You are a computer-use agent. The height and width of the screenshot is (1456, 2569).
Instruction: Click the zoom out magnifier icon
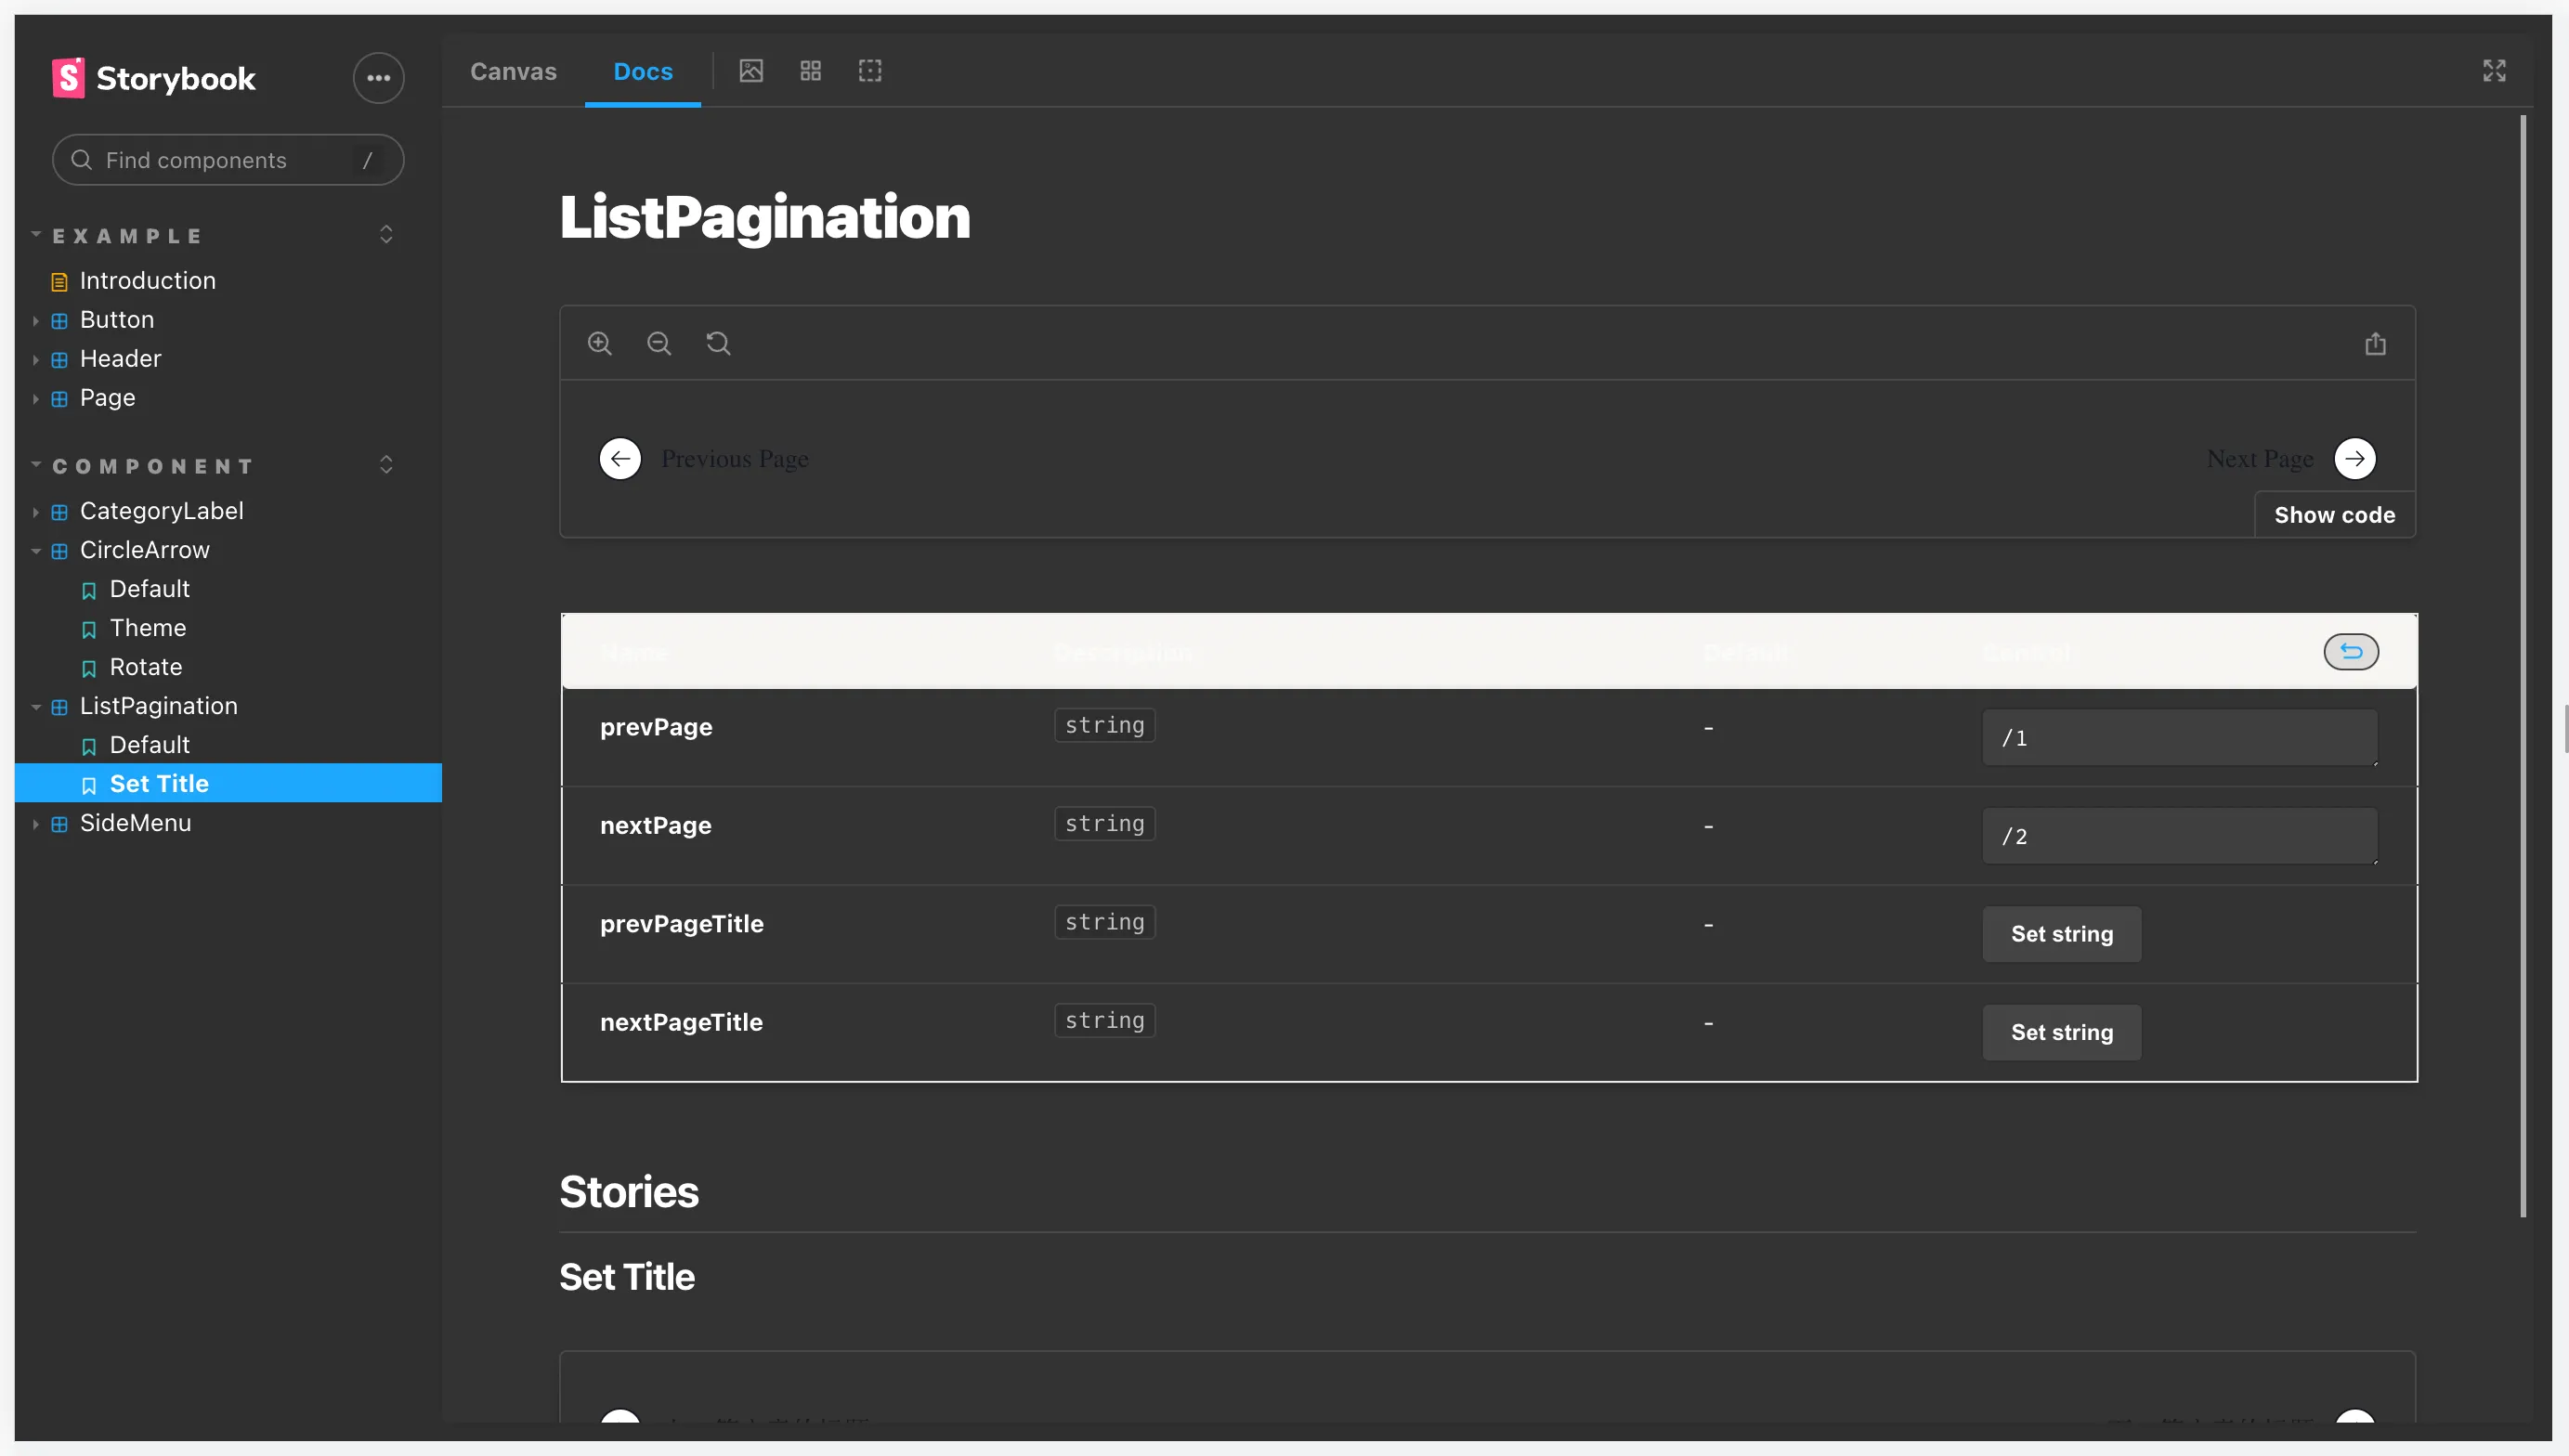click(658, 343)
